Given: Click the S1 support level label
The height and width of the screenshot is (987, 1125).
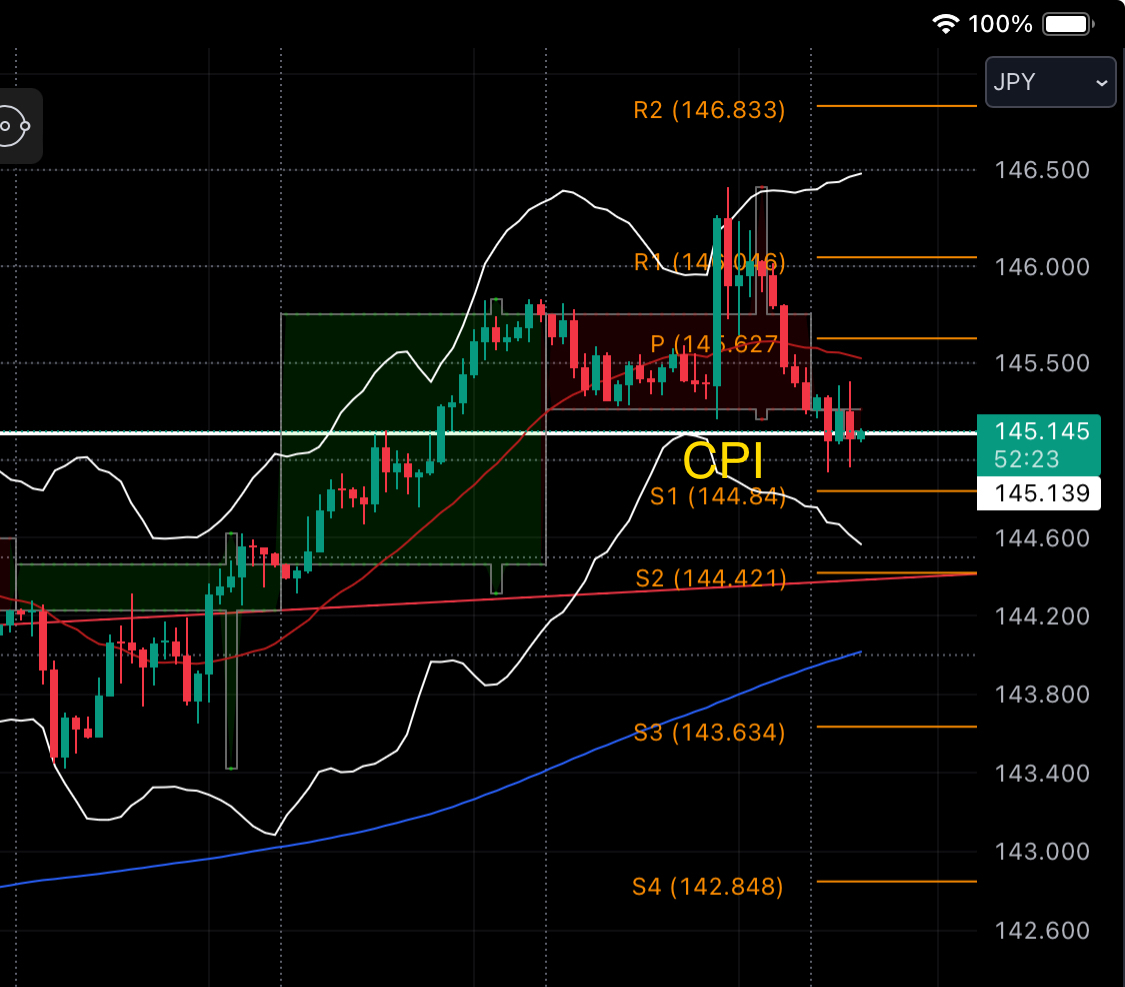Looking at the screenshot, I should click(x=717, y=495).
